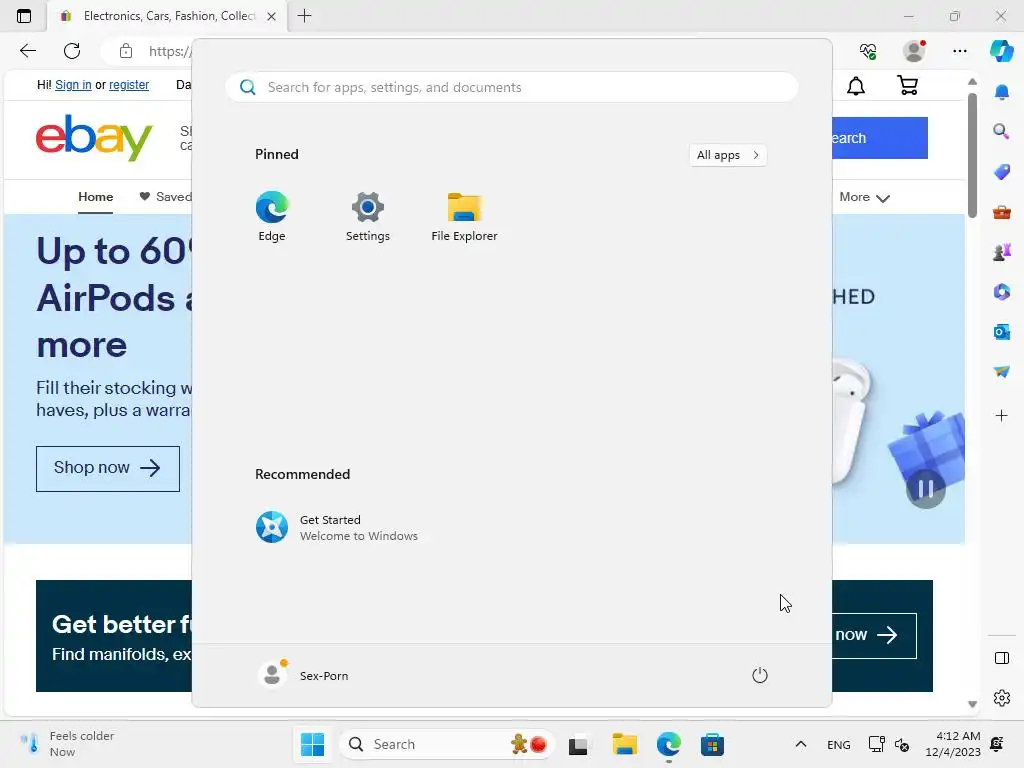Expand the More categories dropdown
The width and height of the screenshot is (1024, 768).
point(864,197)
